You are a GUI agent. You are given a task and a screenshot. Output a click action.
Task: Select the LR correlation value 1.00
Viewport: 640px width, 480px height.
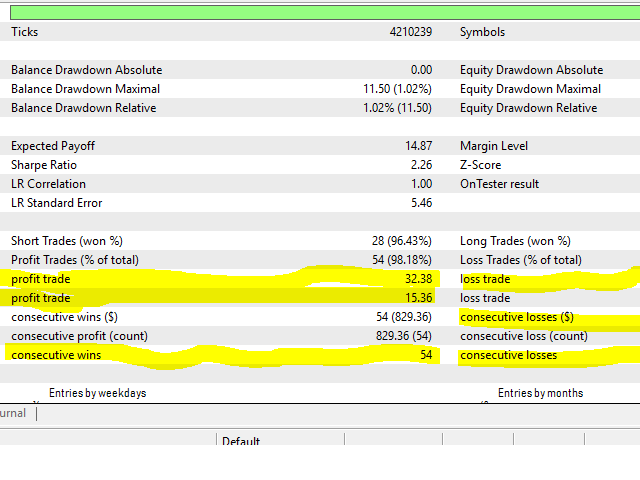click(421, 184)
